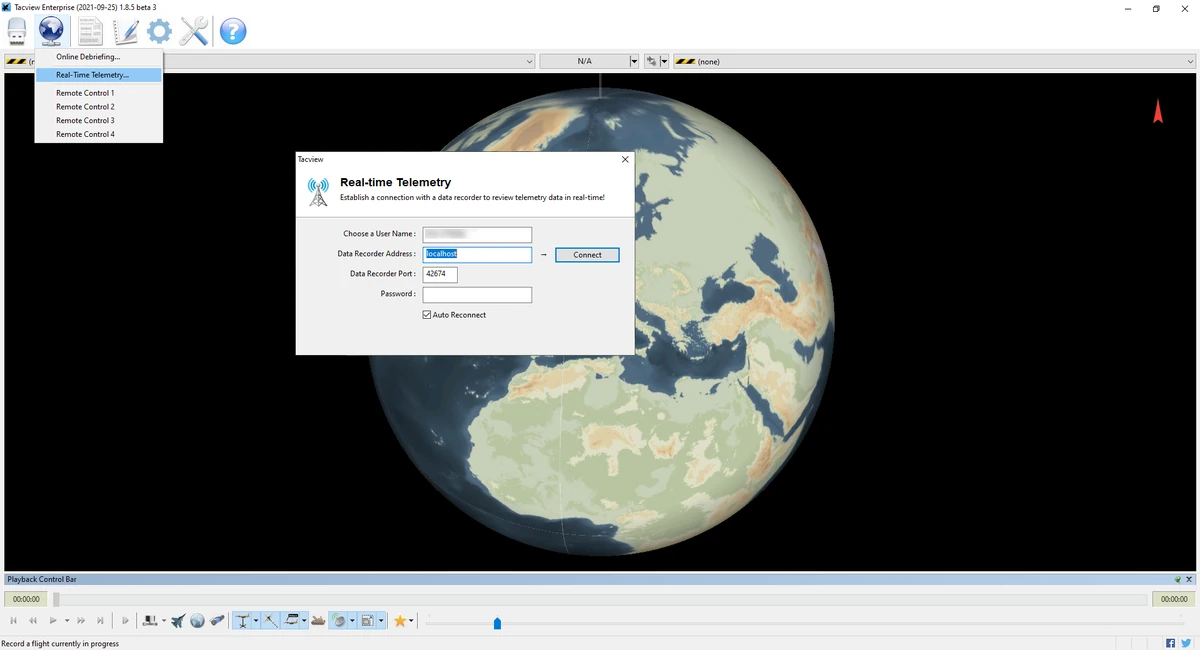Open the Facebook icon in status bar

point(1171,643)
